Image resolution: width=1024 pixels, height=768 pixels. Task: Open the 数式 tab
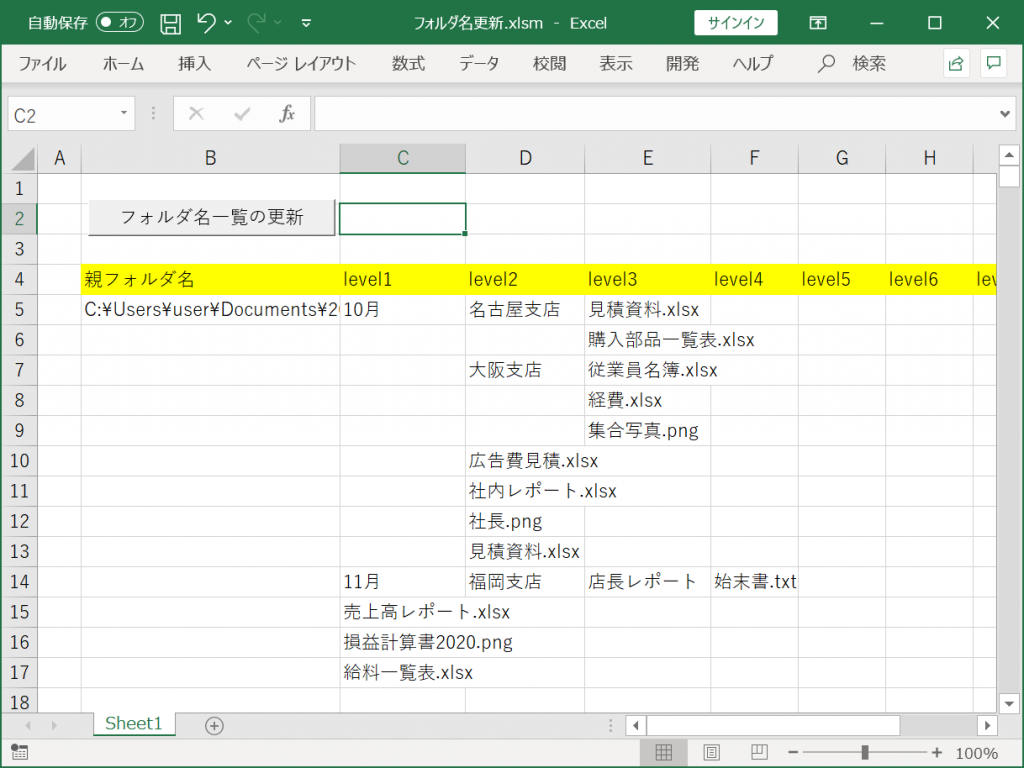point(408,63)
